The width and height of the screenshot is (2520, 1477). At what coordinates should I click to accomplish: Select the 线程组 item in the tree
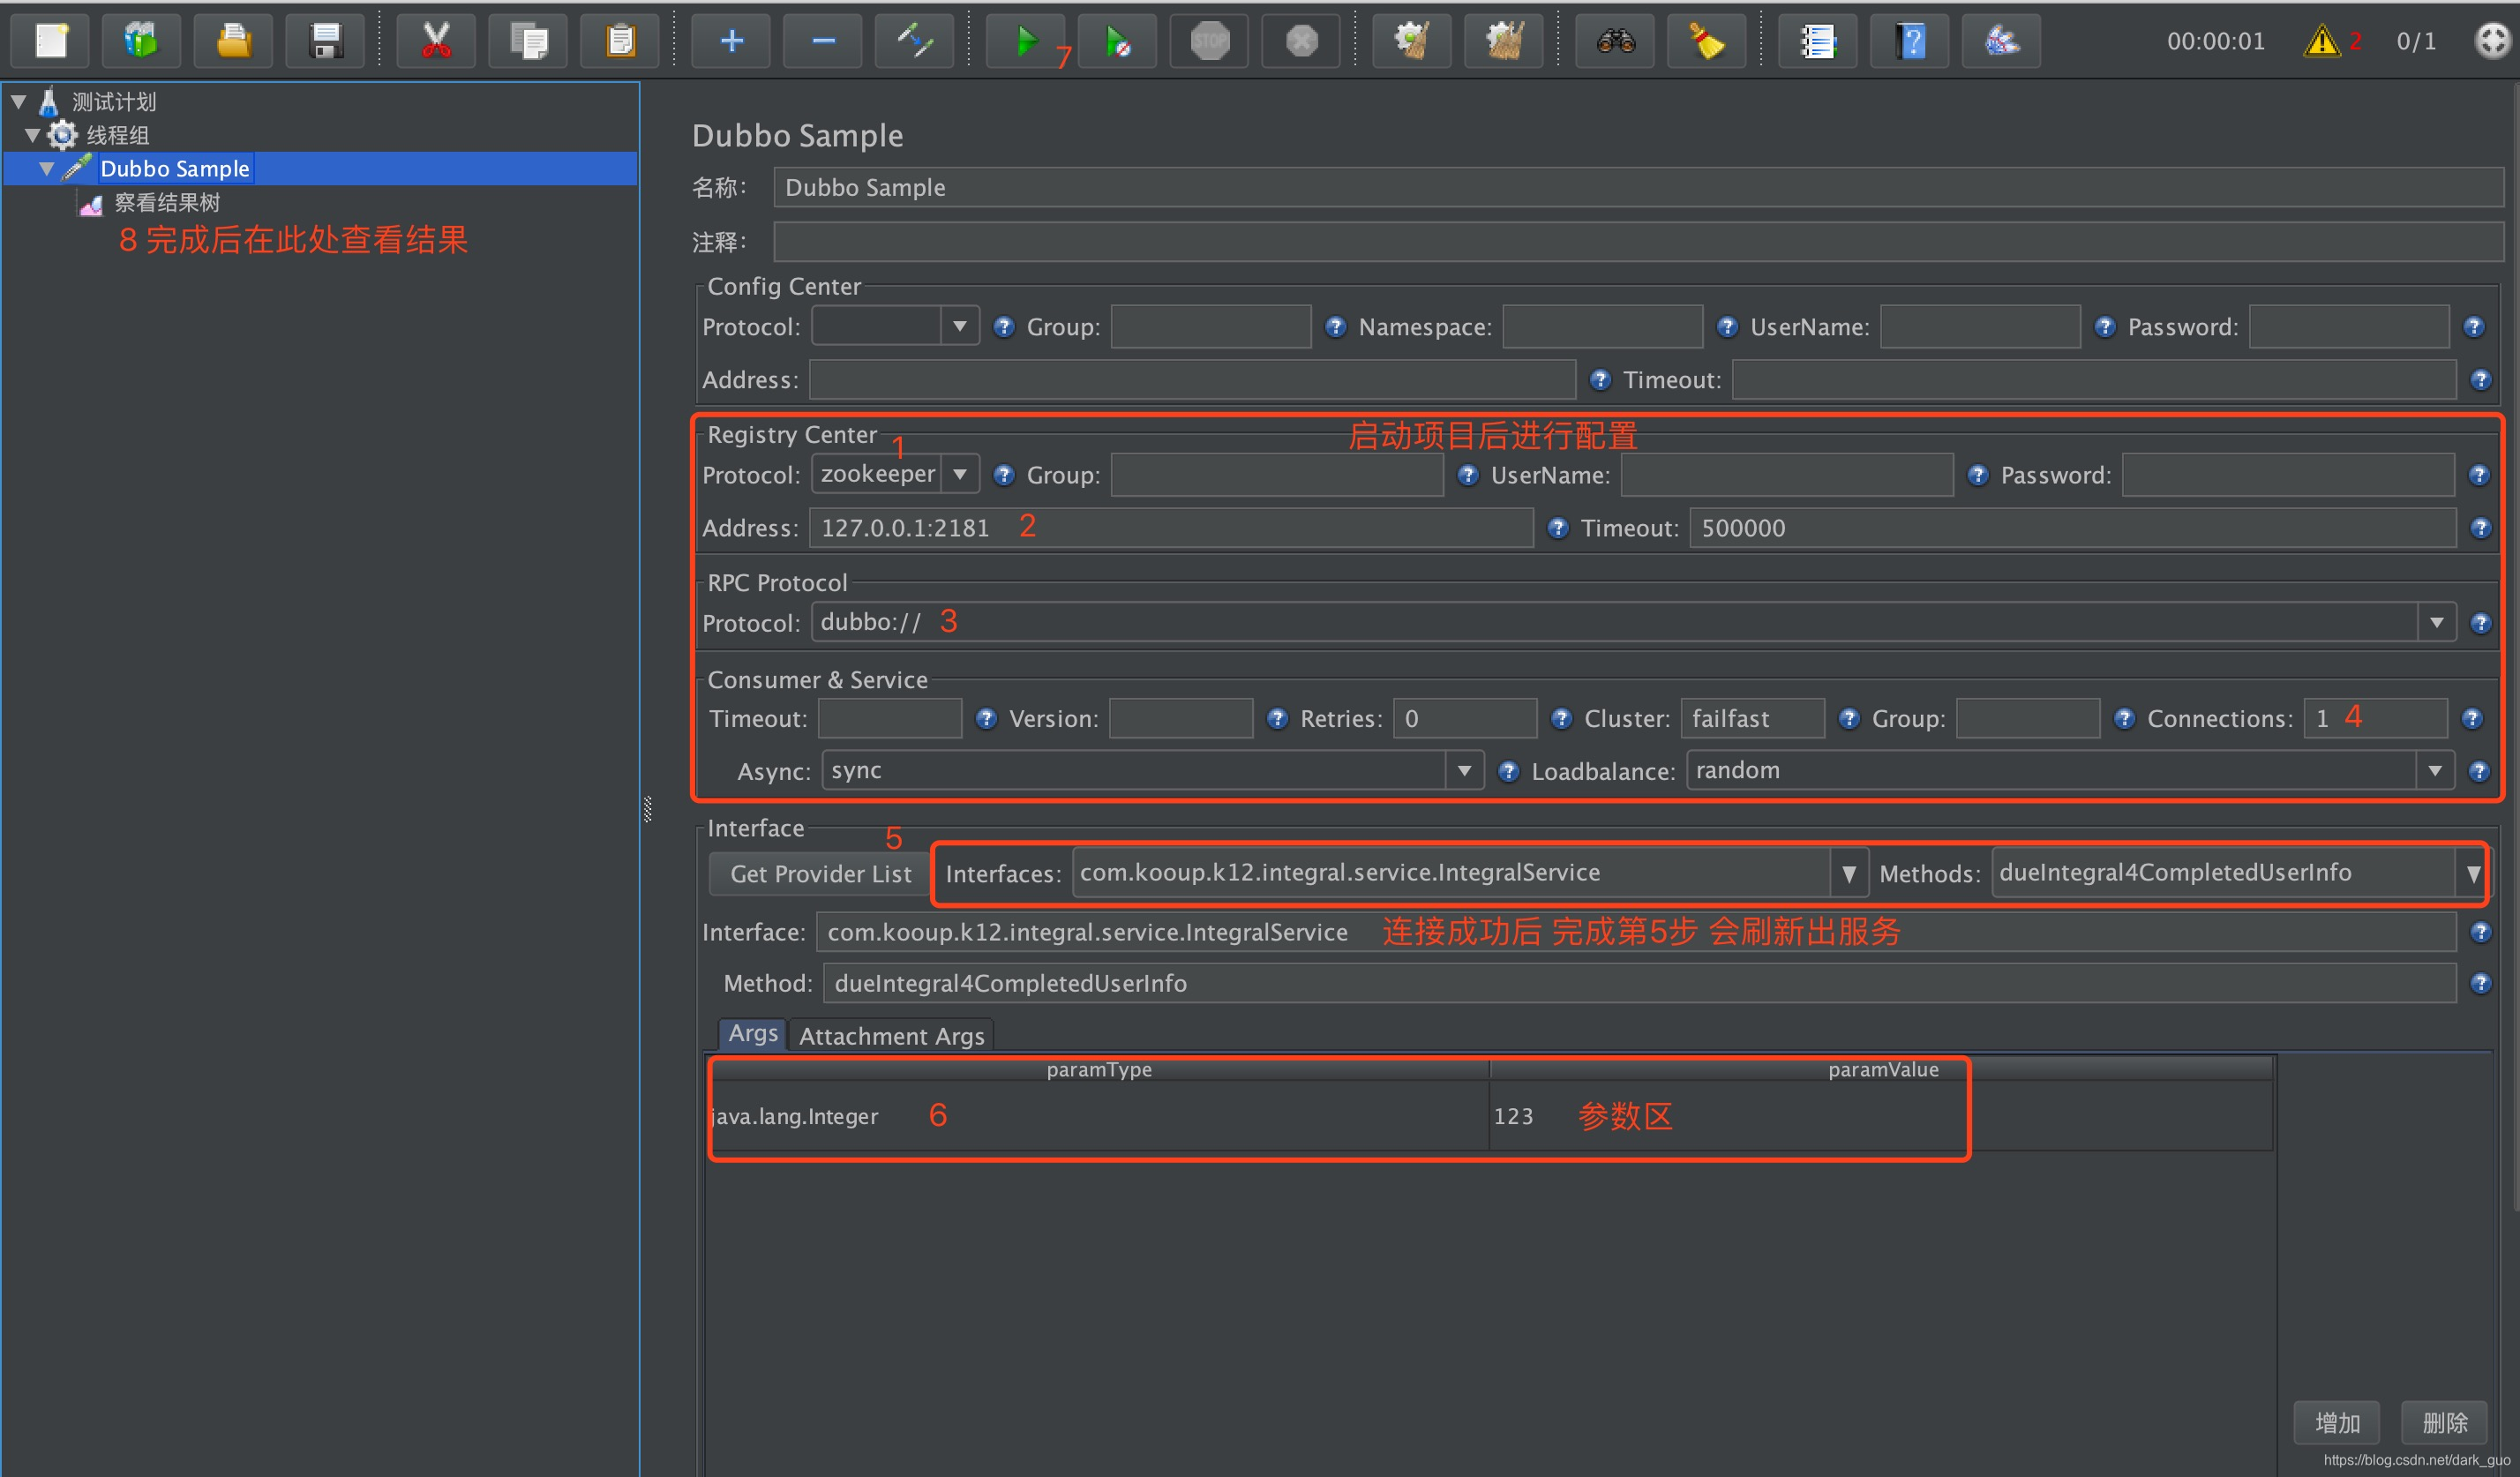[117, 135]
